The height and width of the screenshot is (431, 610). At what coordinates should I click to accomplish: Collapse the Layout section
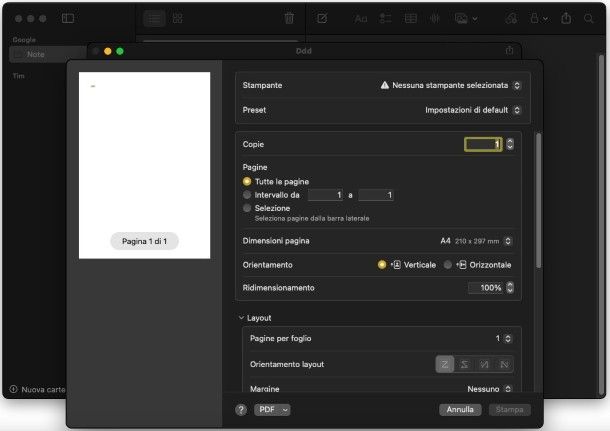pos(241,318)
